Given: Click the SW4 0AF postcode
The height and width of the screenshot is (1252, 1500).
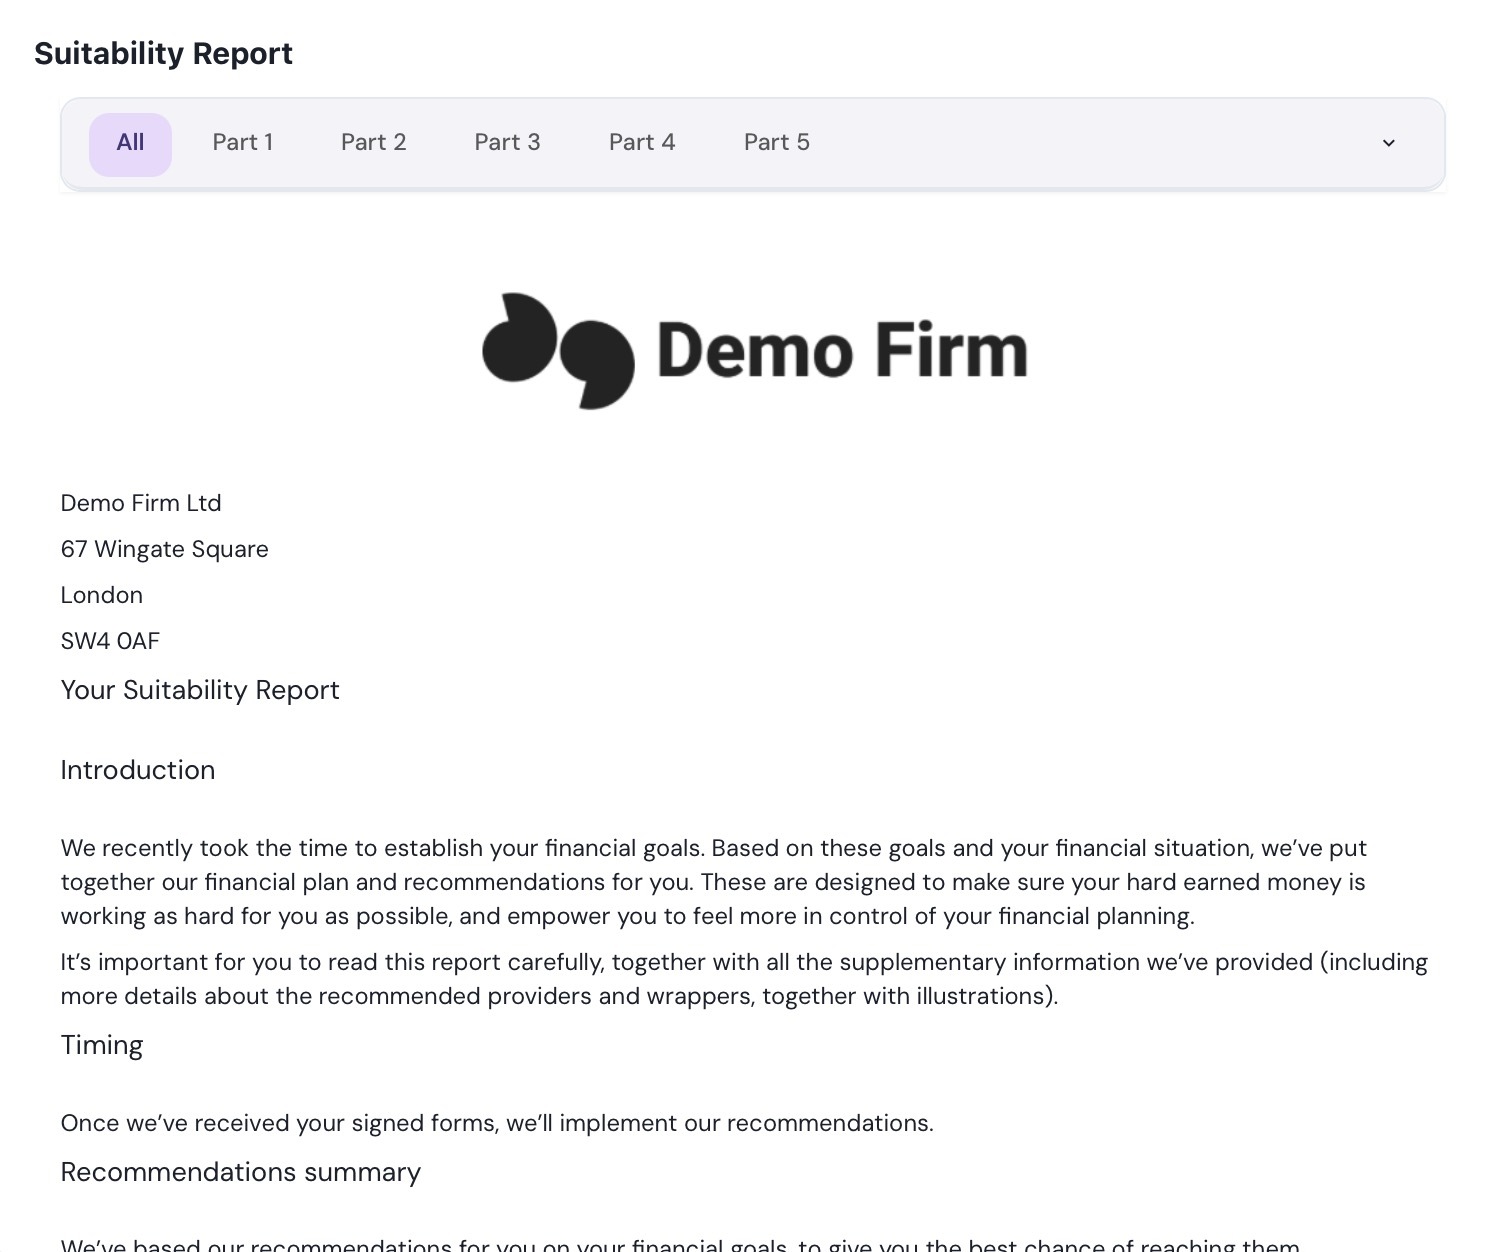Looking at the screenshot, I should tap(110, 641).
